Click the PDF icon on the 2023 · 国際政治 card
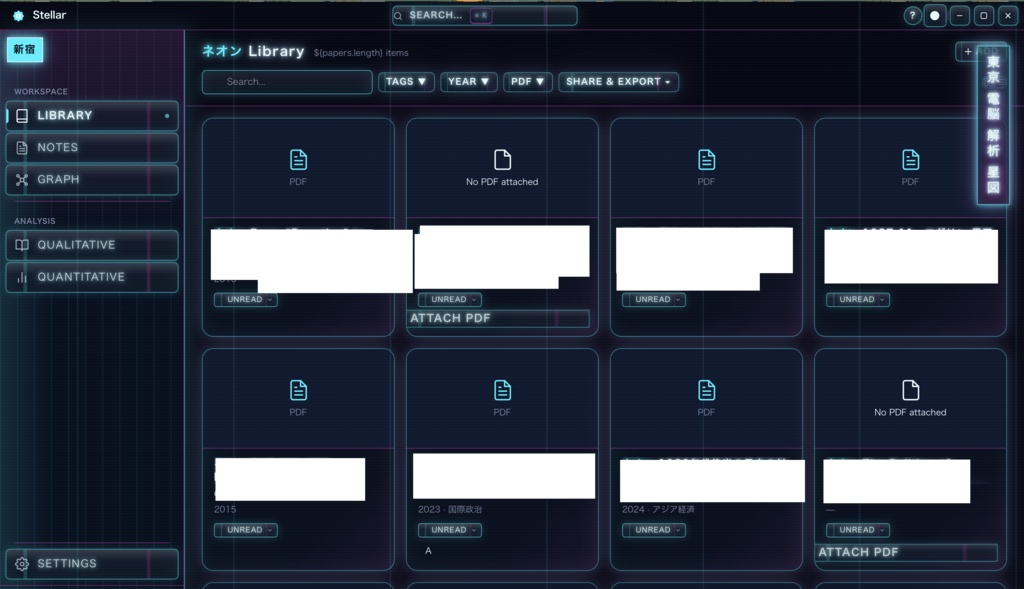 coord(502,390)
